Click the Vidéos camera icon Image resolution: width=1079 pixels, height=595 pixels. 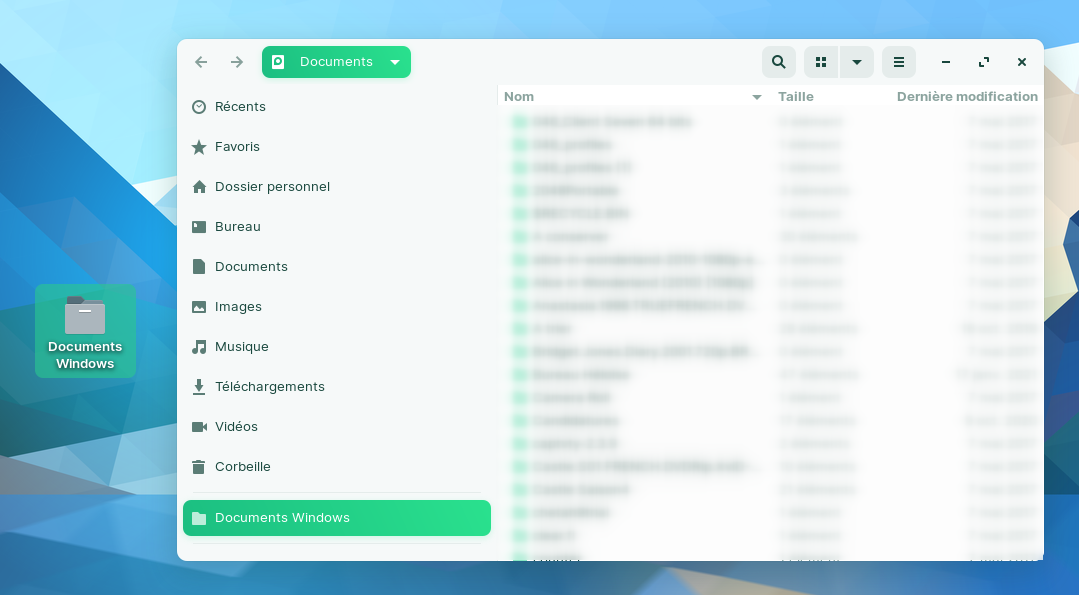point(199,427)
